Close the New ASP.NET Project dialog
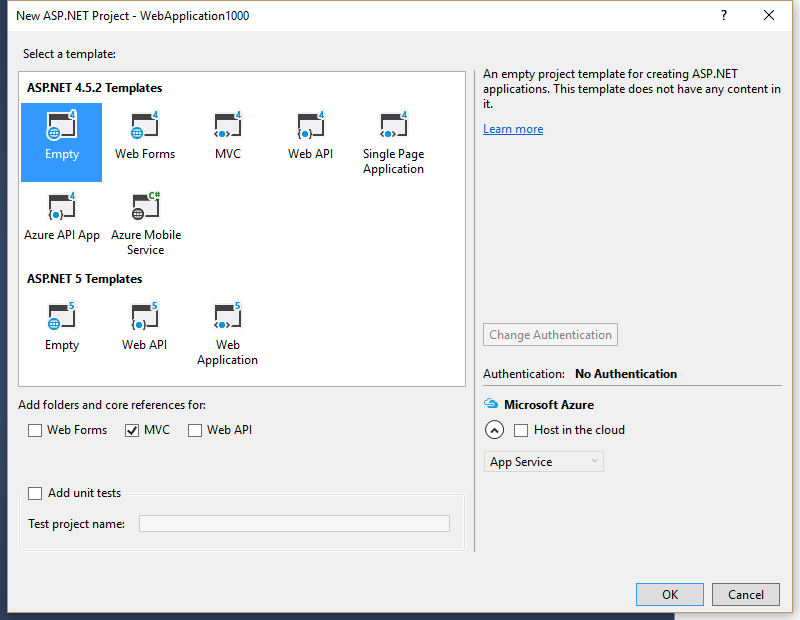800x620 pixels. click(x=769, y=15)
